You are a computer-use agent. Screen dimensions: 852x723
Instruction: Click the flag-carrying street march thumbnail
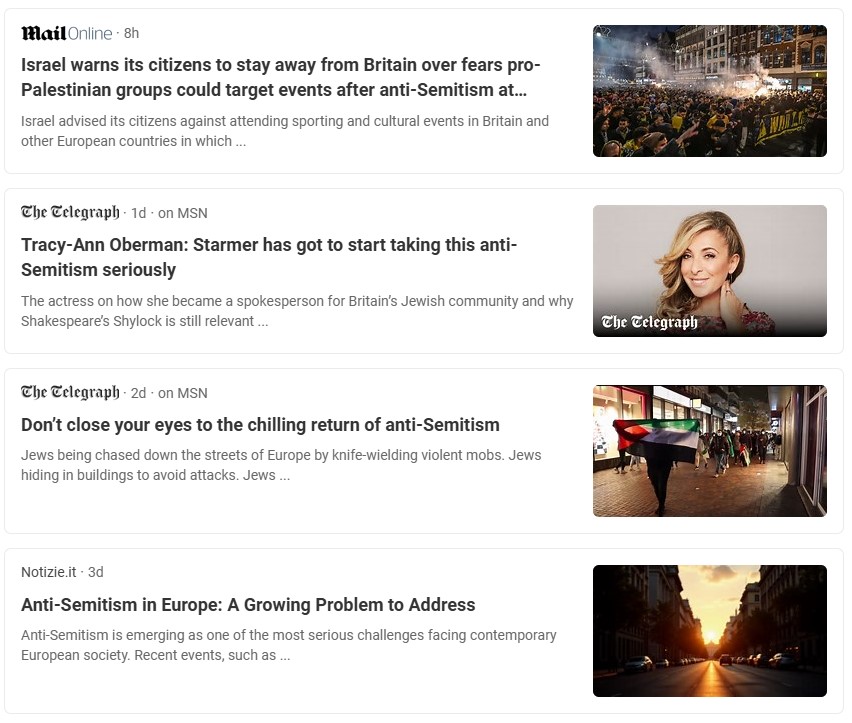click(709, 451)
